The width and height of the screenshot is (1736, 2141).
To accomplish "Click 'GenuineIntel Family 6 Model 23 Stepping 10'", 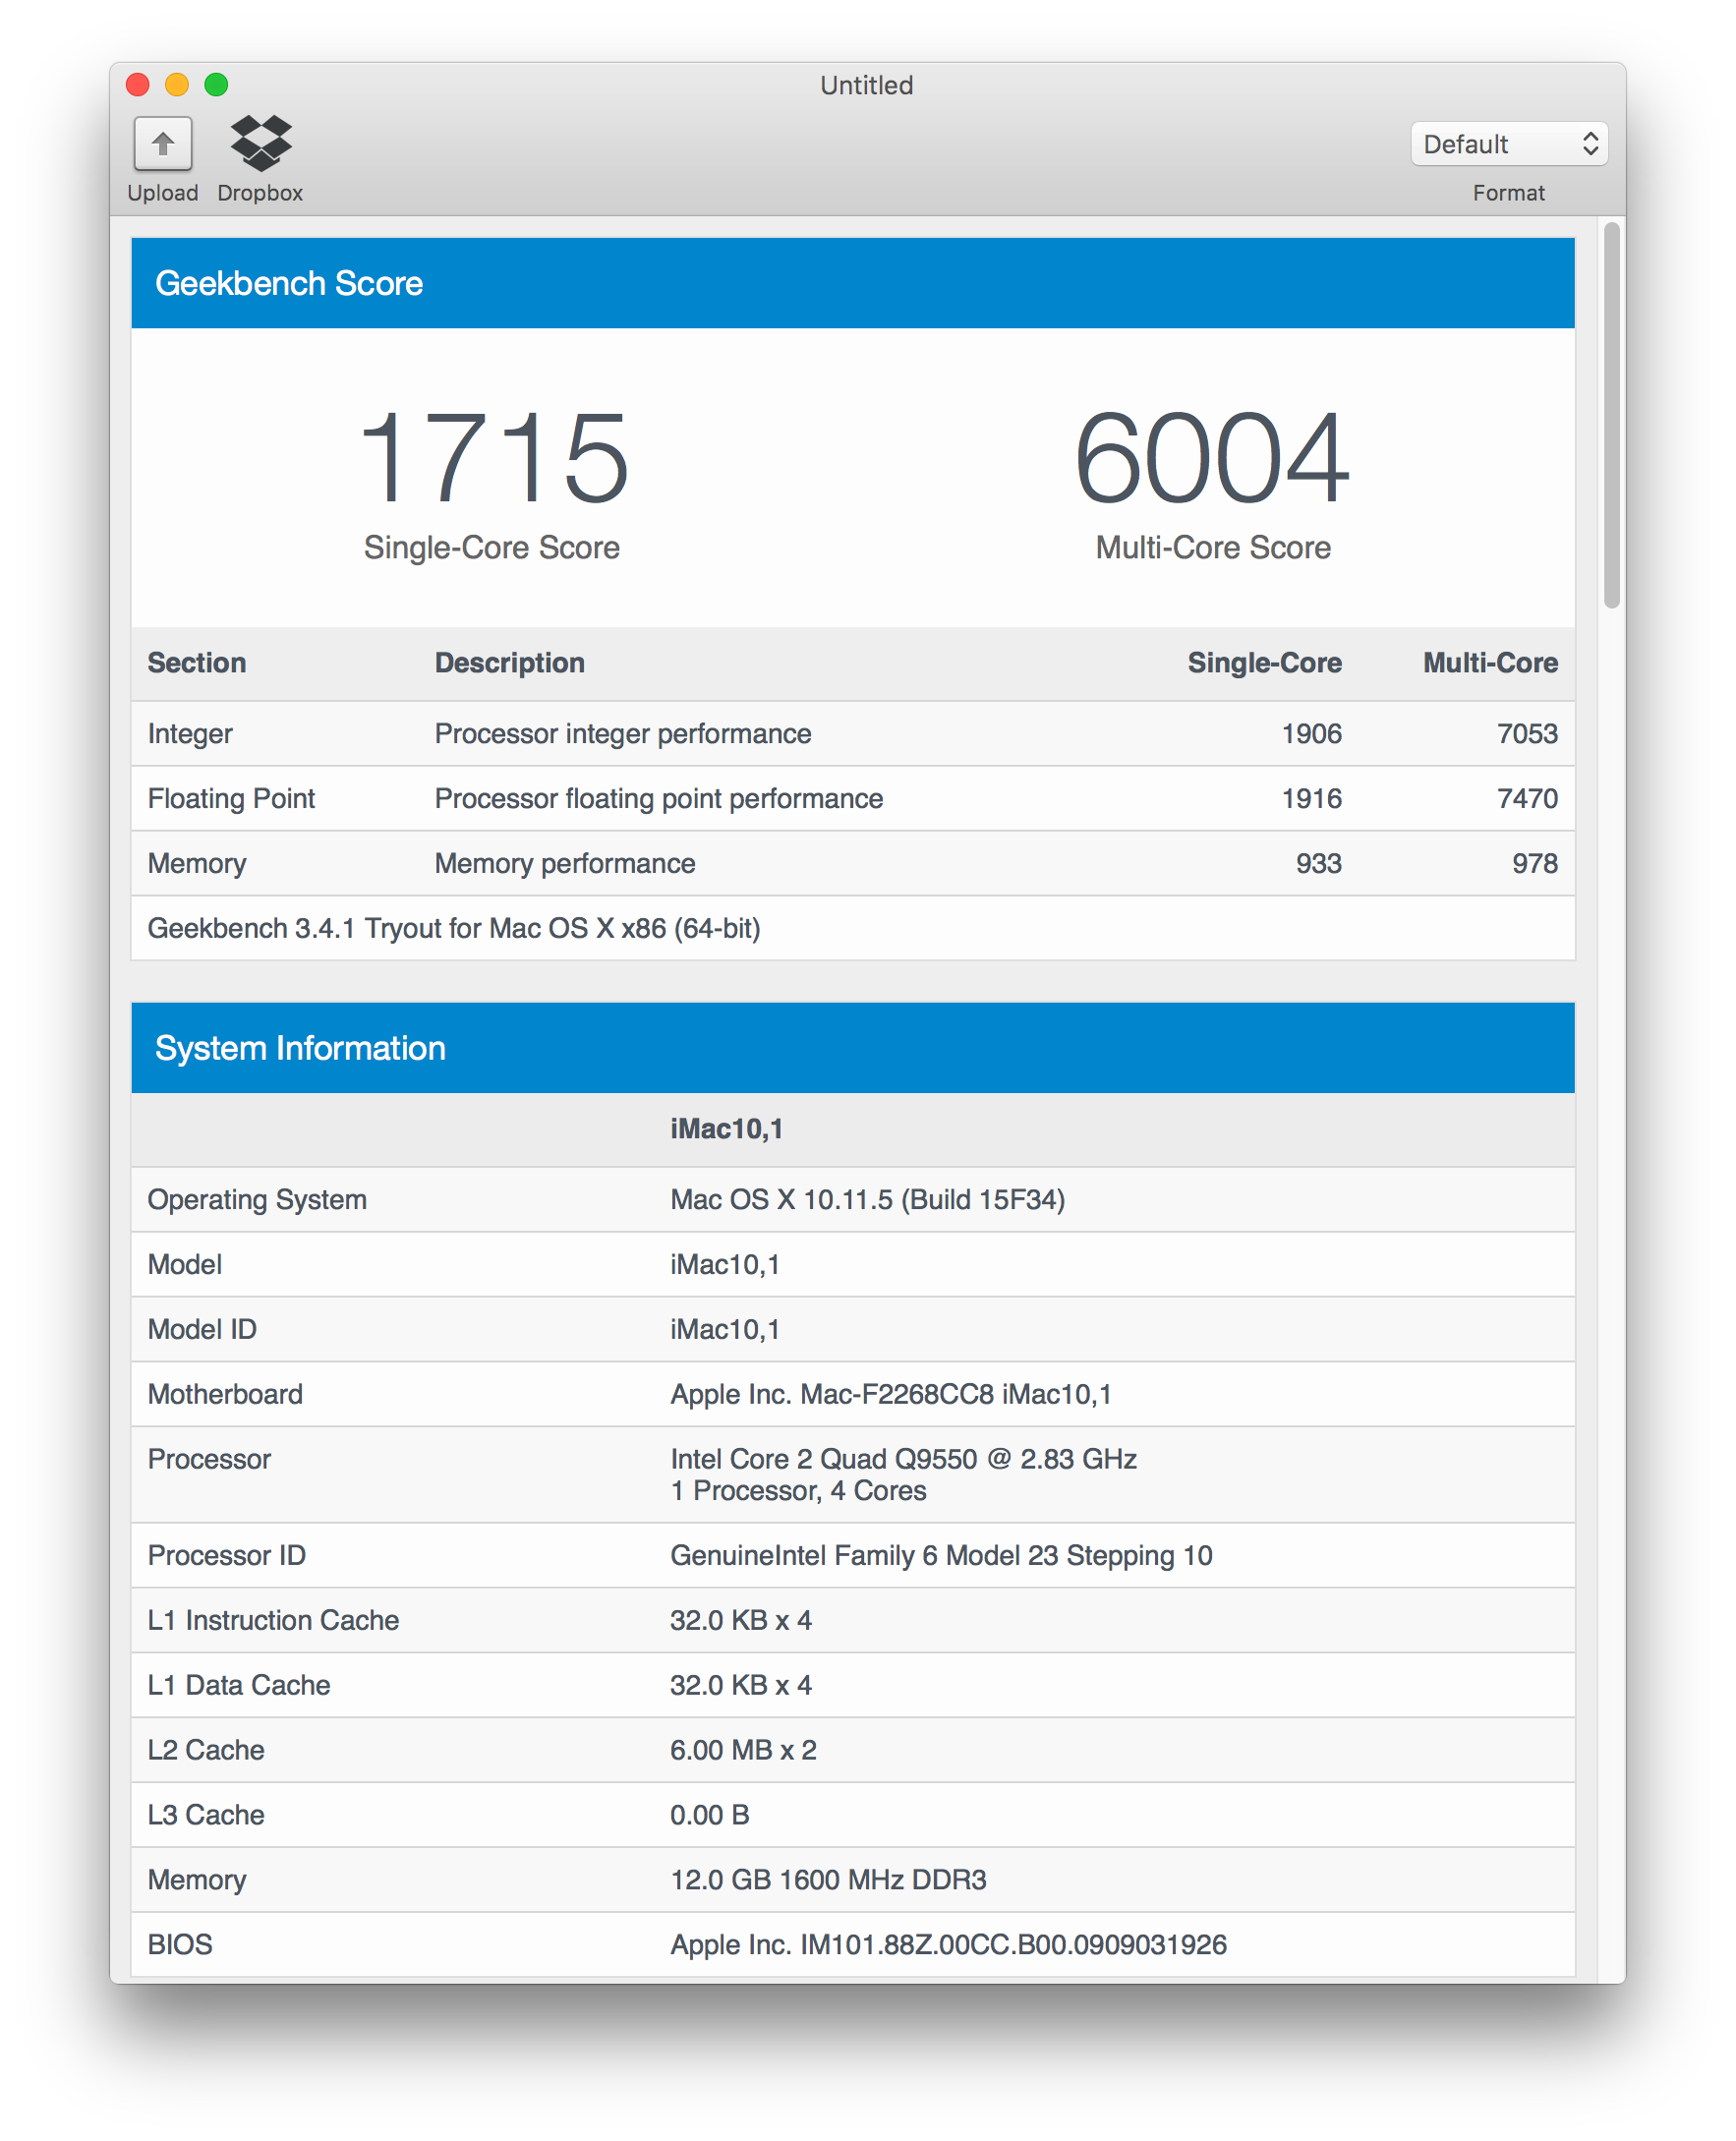I will coord(941,1555).
